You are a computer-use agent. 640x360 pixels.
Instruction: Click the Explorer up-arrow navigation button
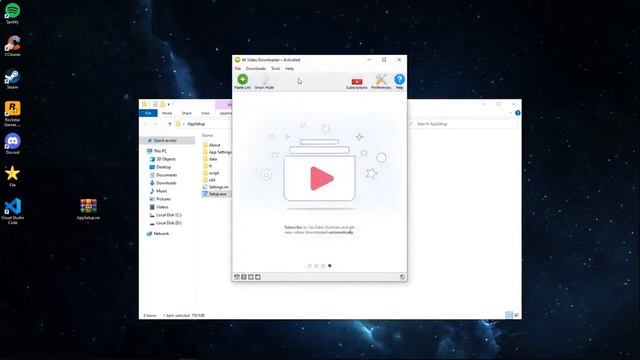[170, 124]
